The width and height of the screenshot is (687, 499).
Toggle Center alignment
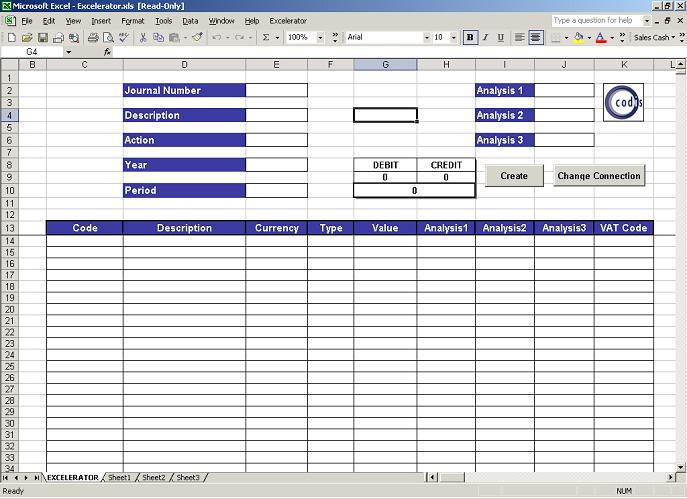(x=535, y=38)
